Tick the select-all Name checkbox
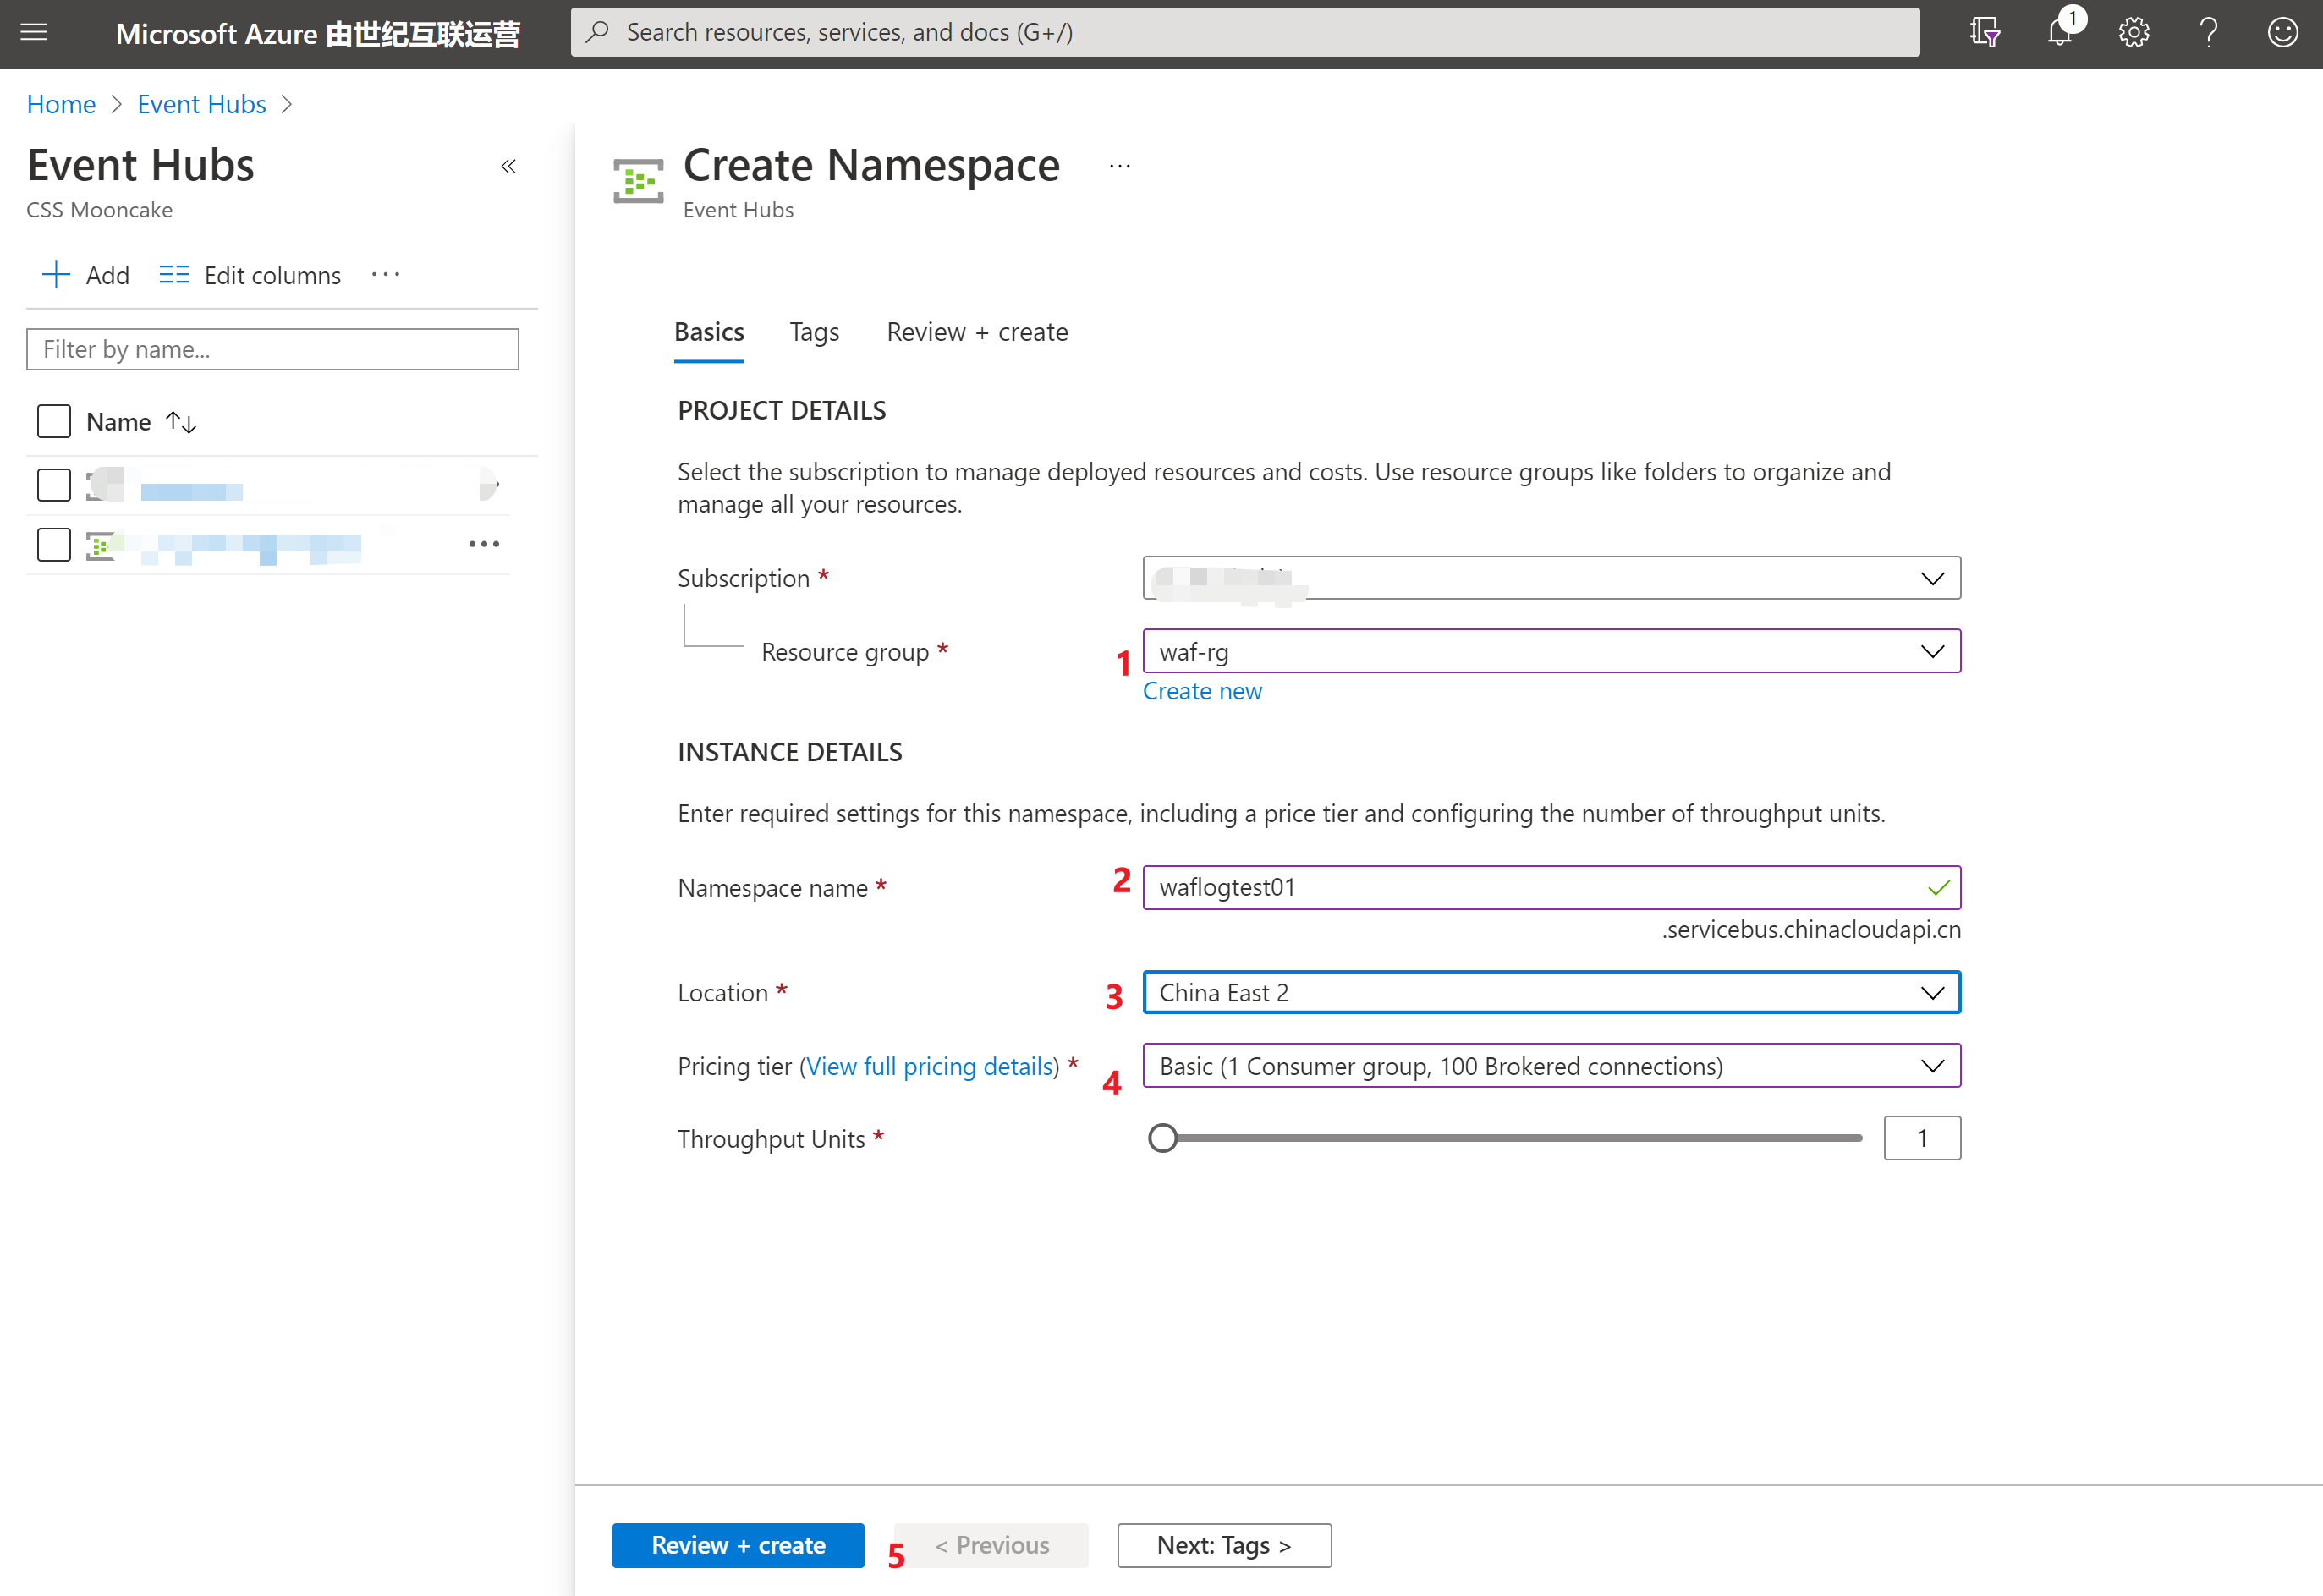The width and height of the screenshot is (2323, 1596). (x=54, y=421)
